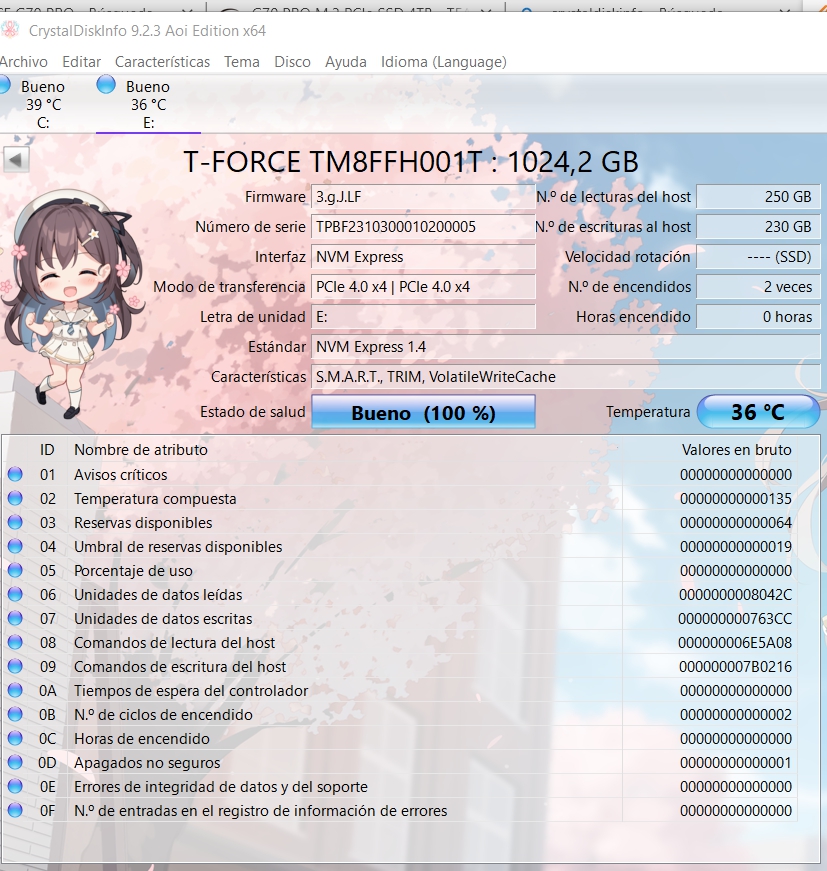Click status orb for Tiempos de espera del controlador
This screenshot has height=871, width=827.
15,690
